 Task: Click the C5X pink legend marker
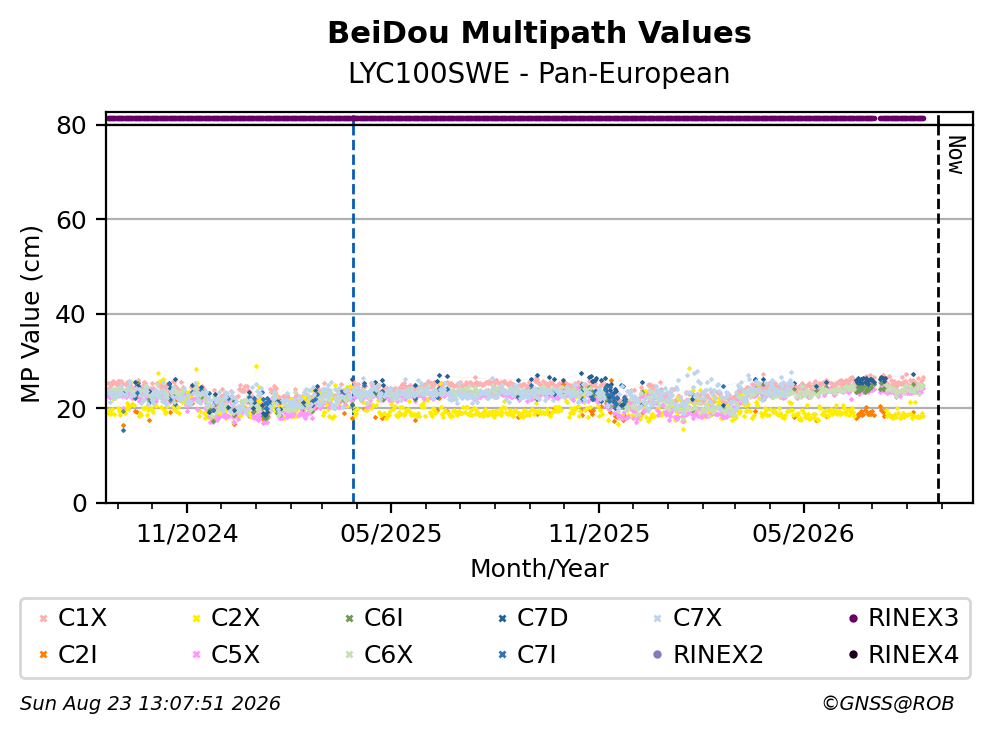pyautogui.click(x=196, y=654)
